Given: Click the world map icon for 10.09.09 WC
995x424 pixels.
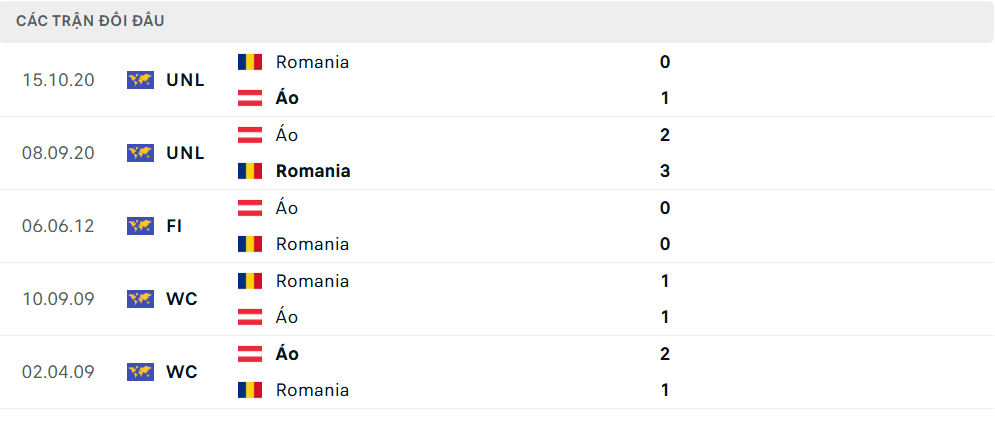Looking at the screenshot, I should click(x=140, y=299).
